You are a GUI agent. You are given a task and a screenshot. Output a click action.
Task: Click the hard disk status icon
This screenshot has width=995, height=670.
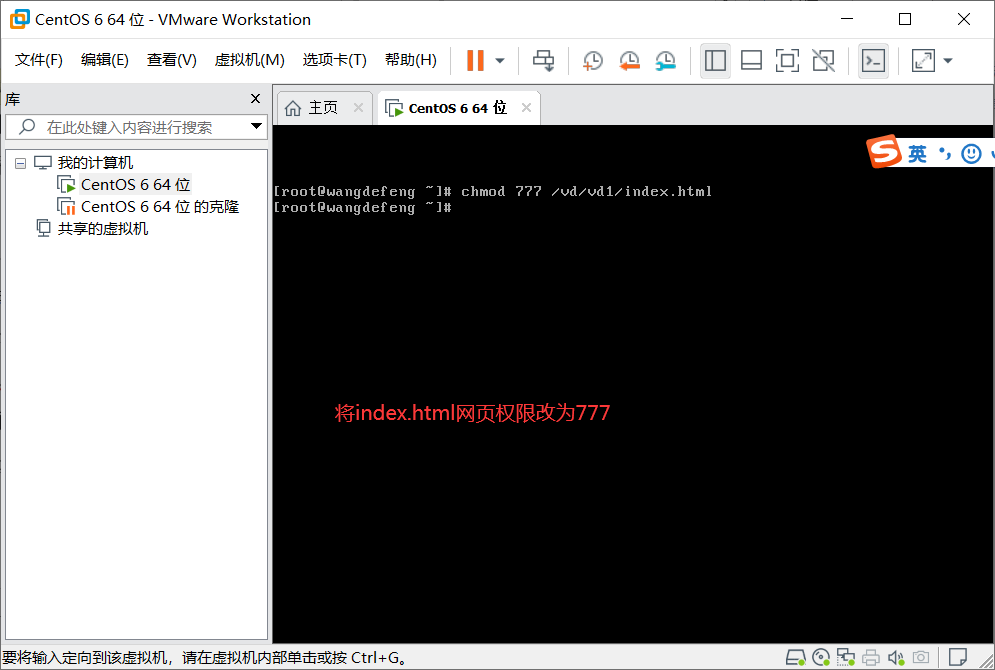pyautogui.click(x=796, y=657)
